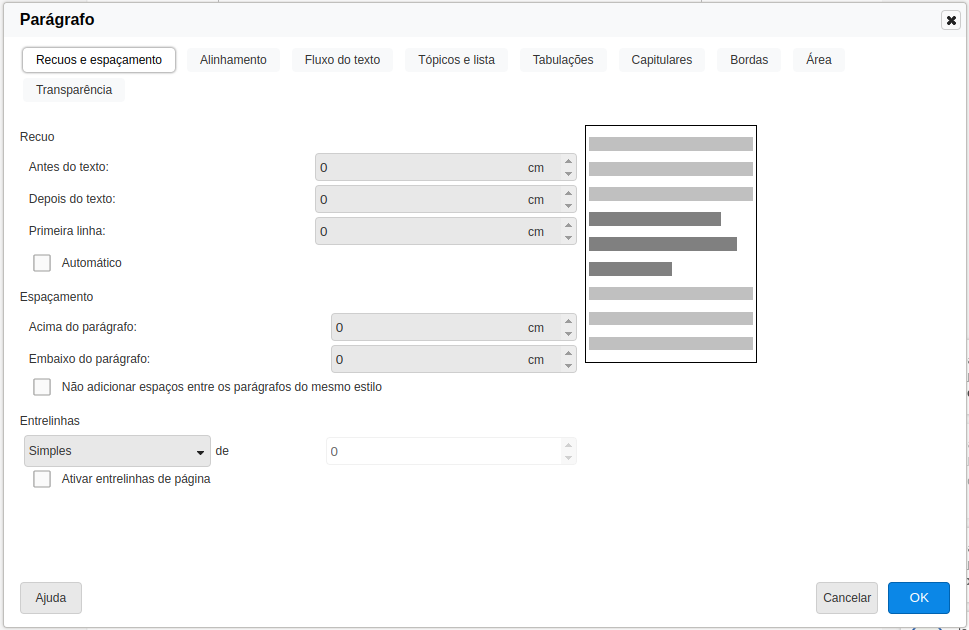This screenshot has width=969, height=630.
Task: Select the Bordas tab
Action: [x=749, y=60]
